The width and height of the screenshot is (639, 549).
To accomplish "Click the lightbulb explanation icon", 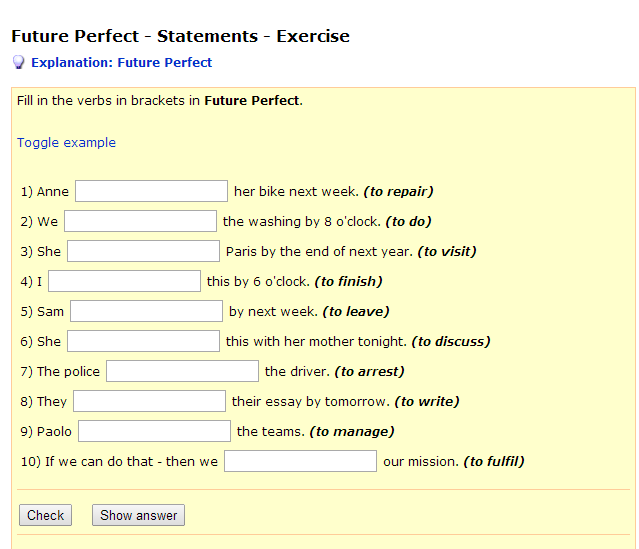I will [x=18, y=62].
